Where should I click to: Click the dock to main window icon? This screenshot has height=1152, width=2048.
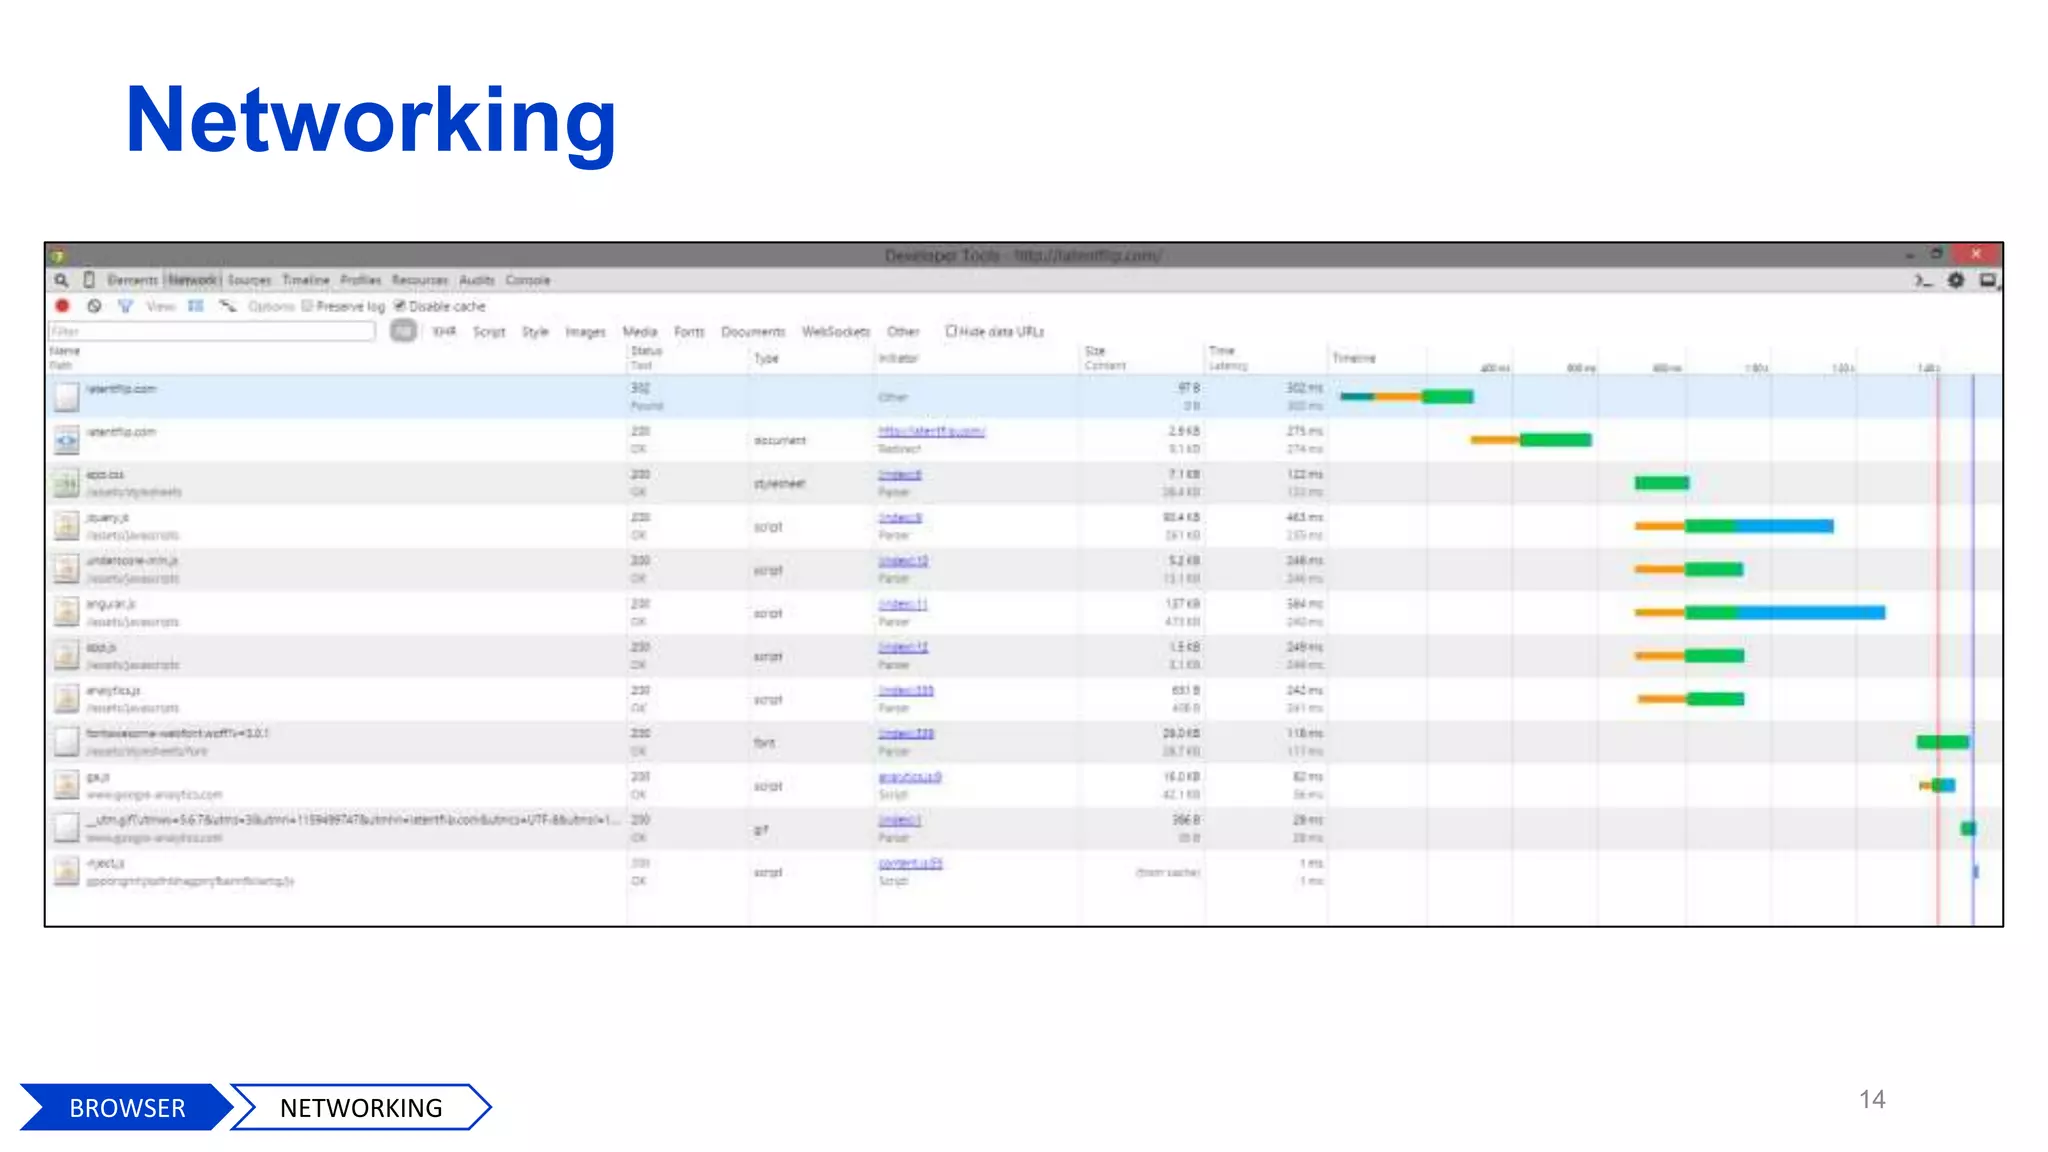[x=1989, y=281]
